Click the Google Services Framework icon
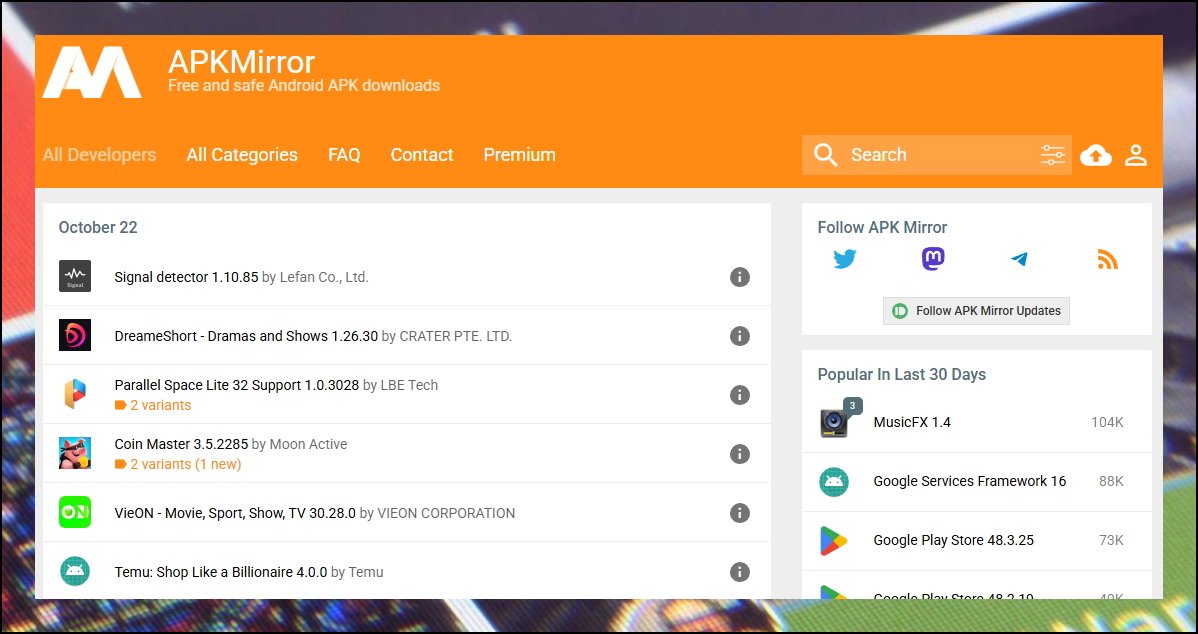The image size is (1198, 634). tap(834, 481)
